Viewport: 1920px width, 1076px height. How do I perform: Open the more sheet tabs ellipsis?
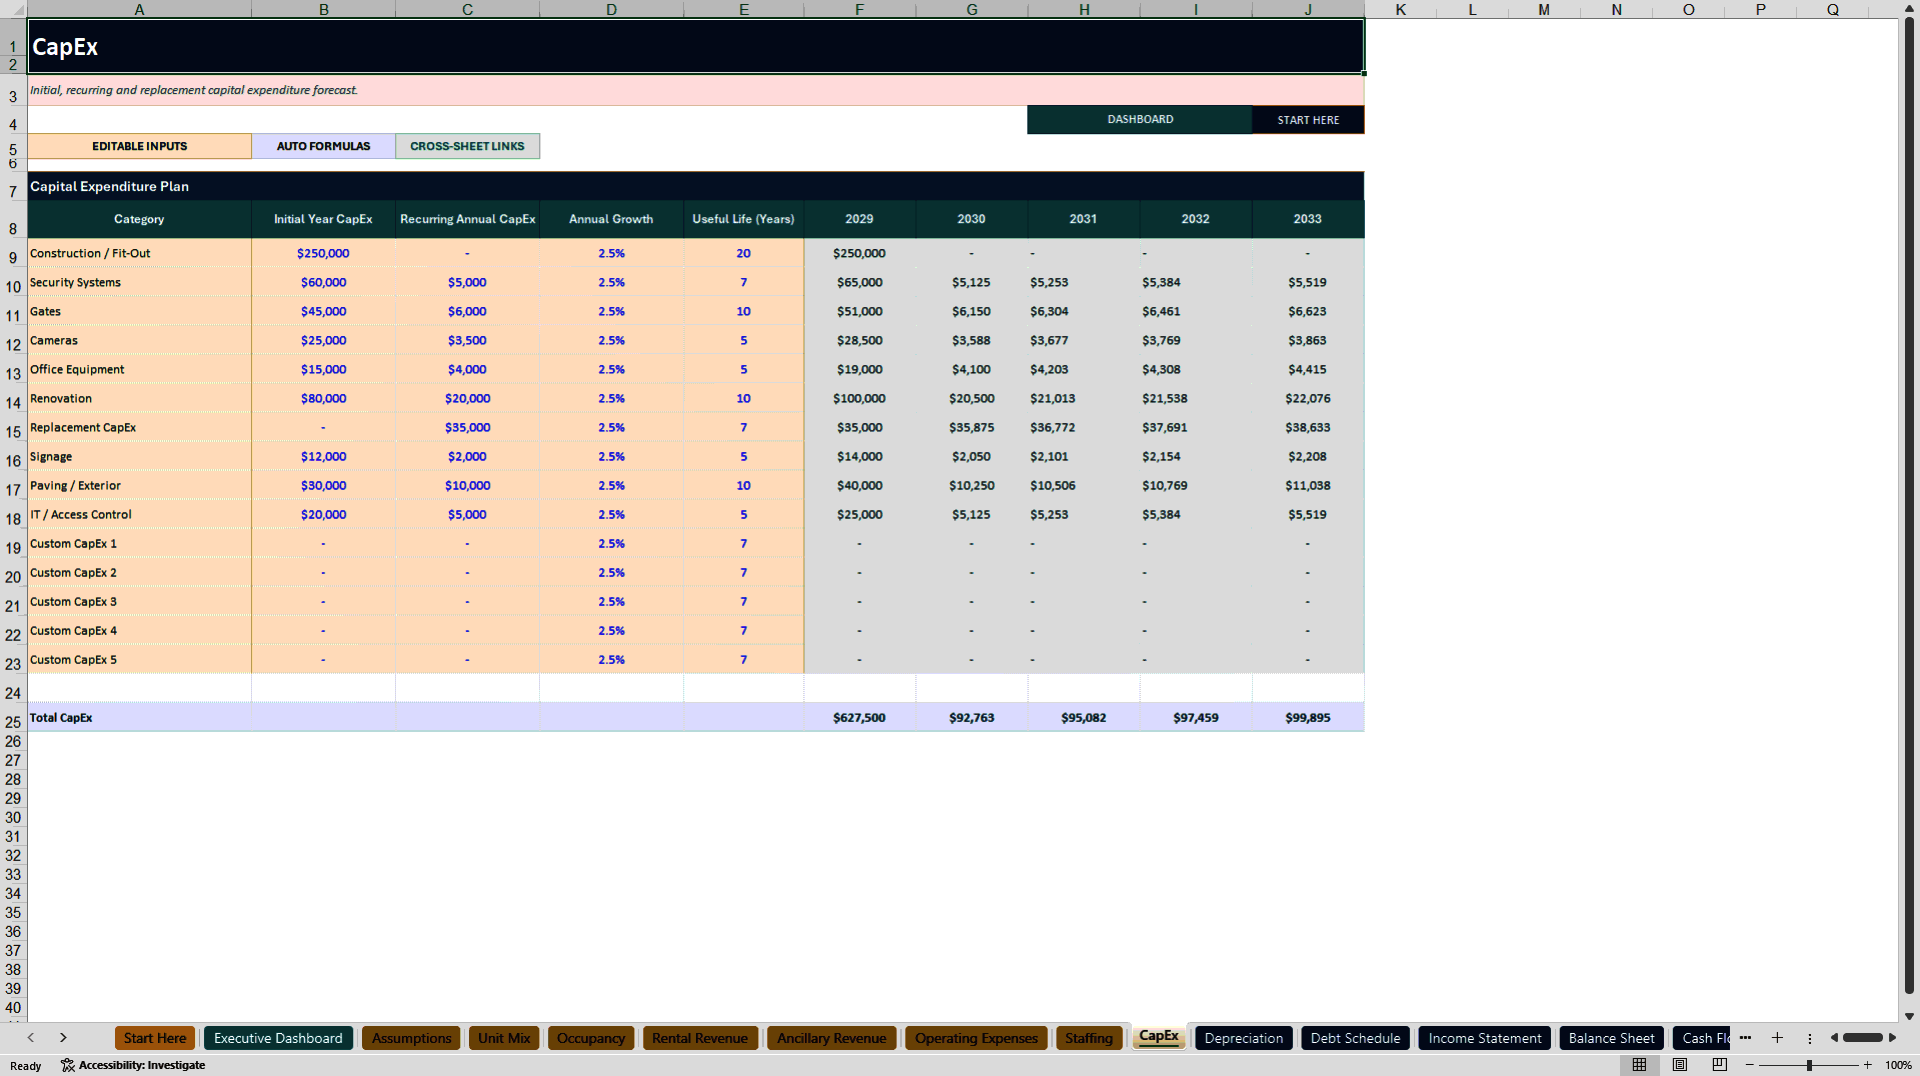point(1745,1038)
